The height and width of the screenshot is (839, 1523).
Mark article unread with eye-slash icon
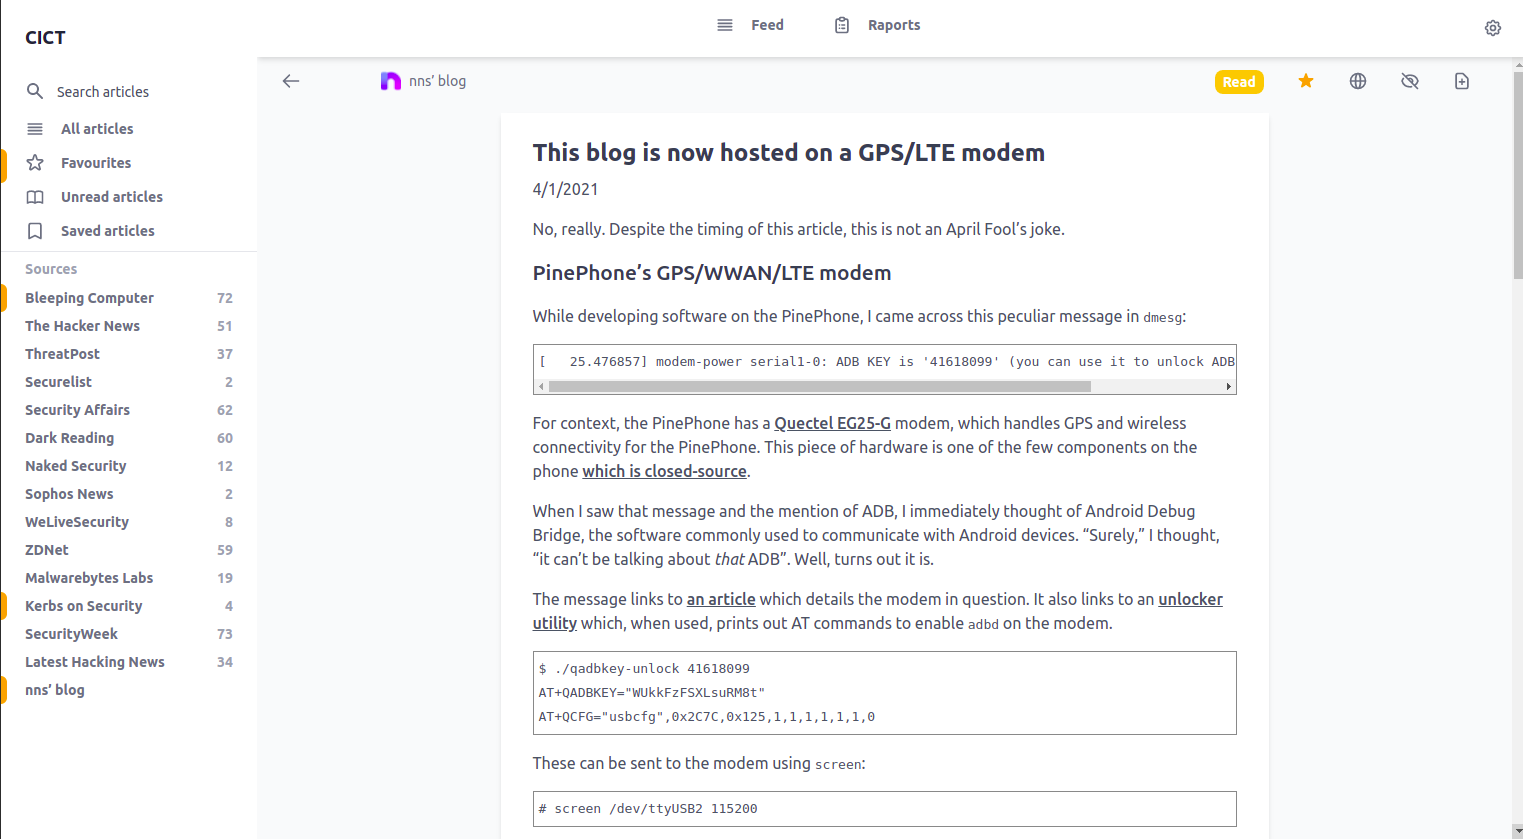pyautogui.click(x=1409, y=81)
